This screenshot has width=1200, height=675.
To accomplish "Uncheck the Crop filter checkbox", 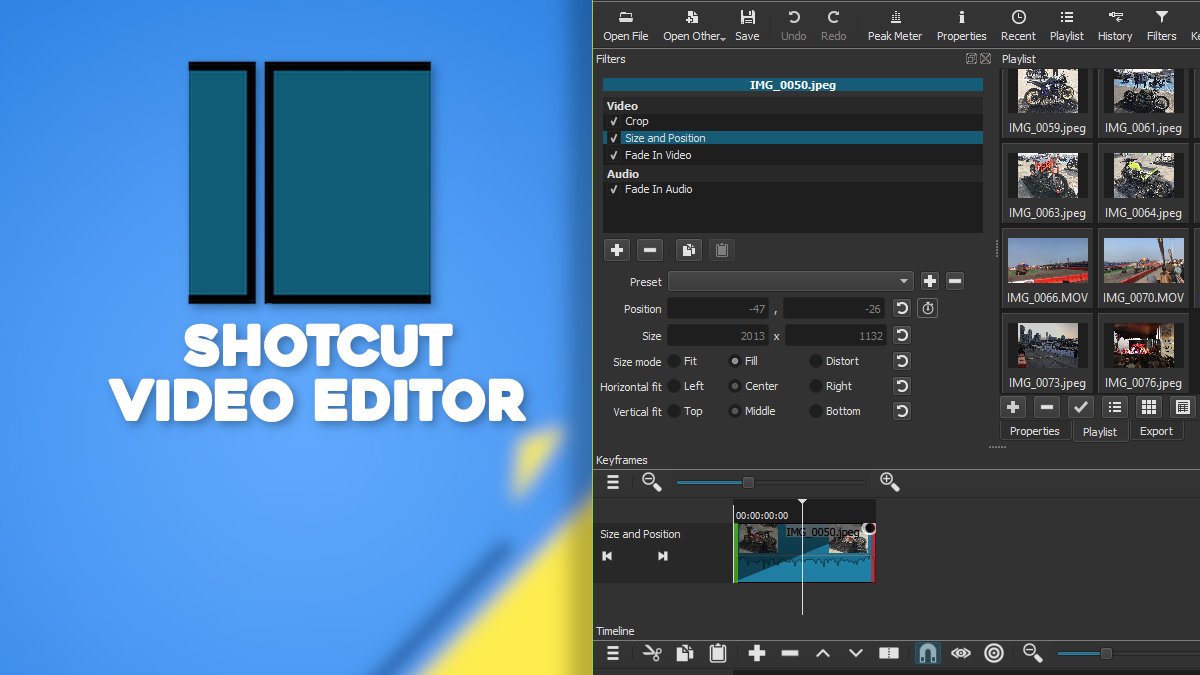I will pos(614,121).
